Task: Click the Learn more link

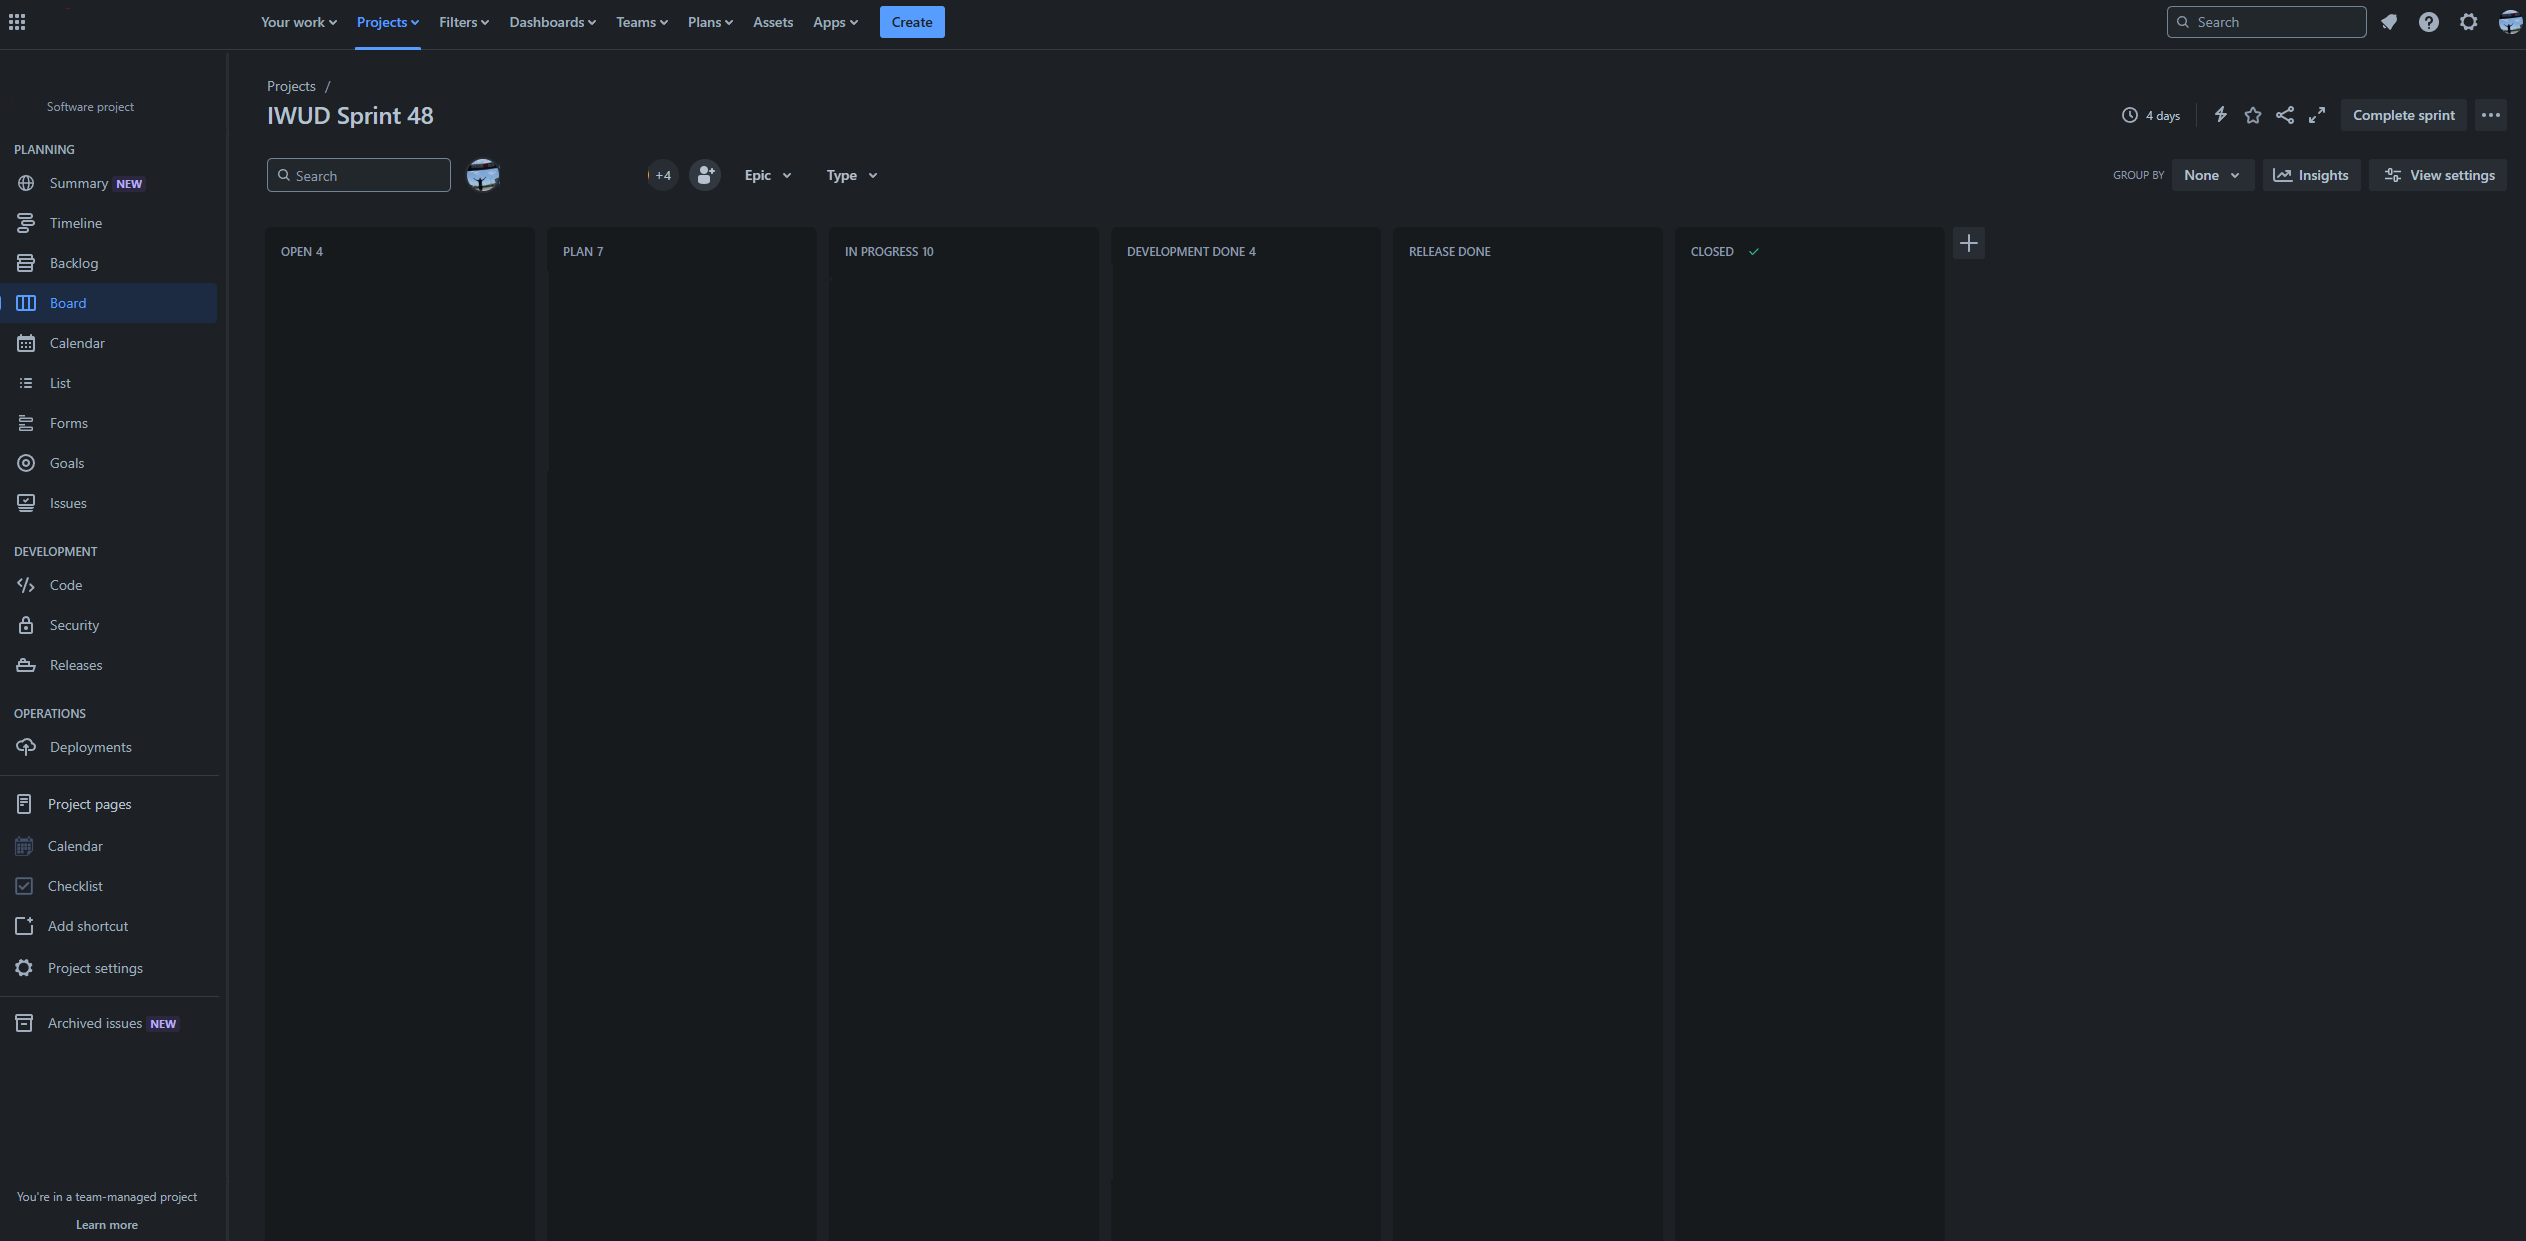Action: tap(107, 1225)
